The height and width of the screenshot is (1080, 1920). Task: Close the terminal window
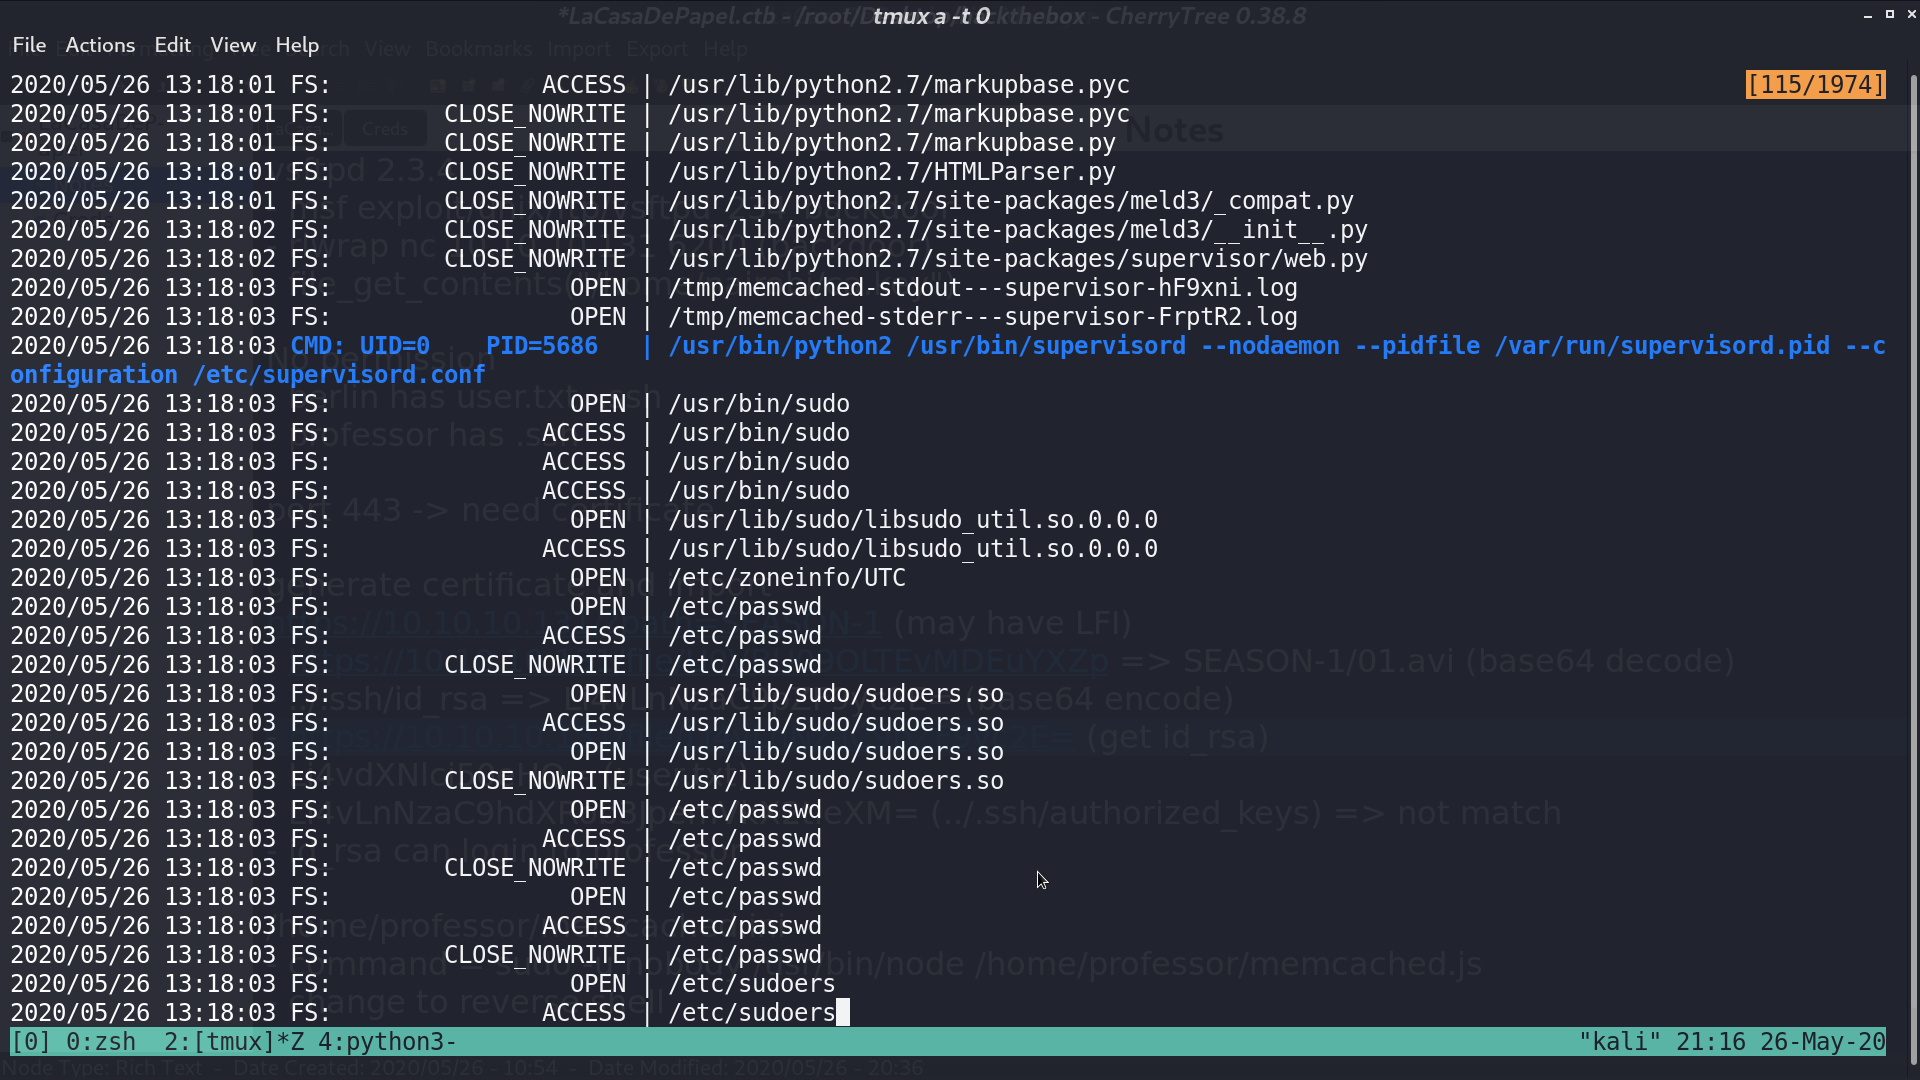coord(1911,15)
